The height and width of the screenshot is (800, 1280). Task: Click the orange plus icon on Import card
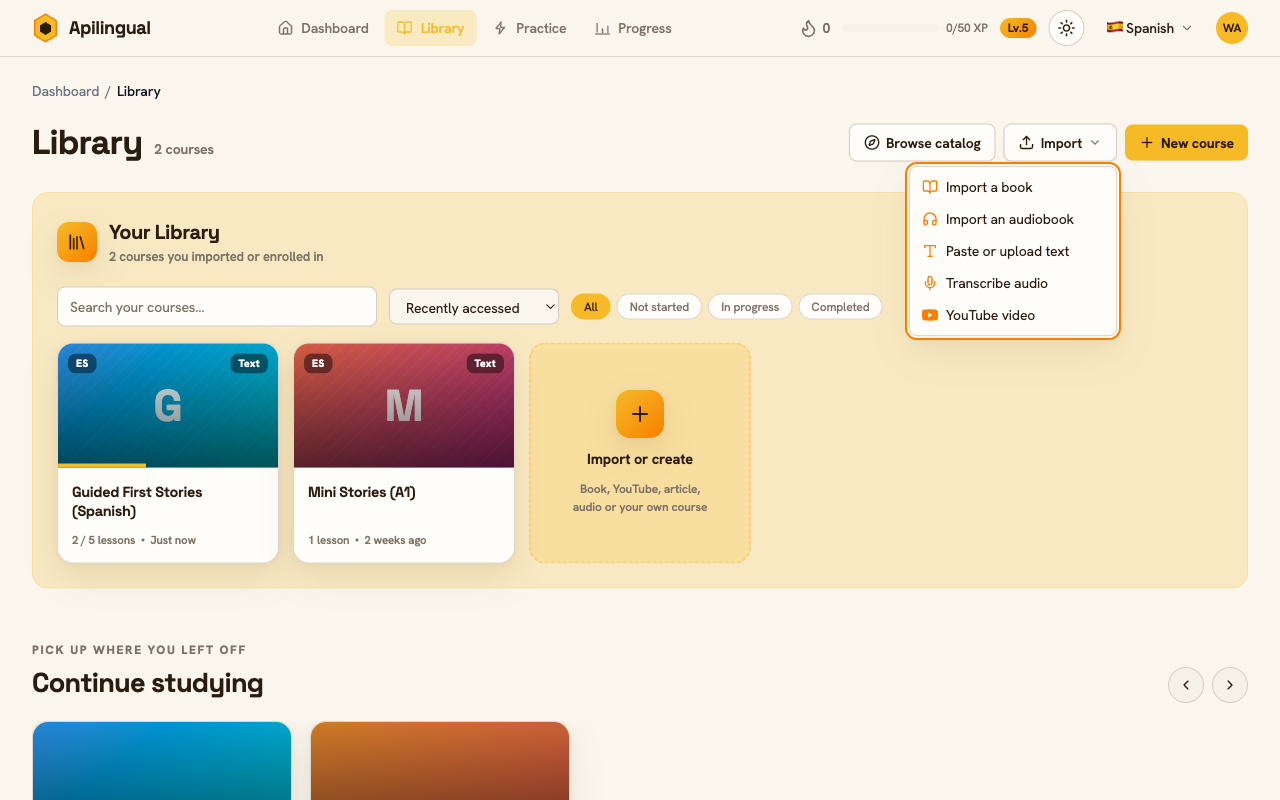[640, 414]
